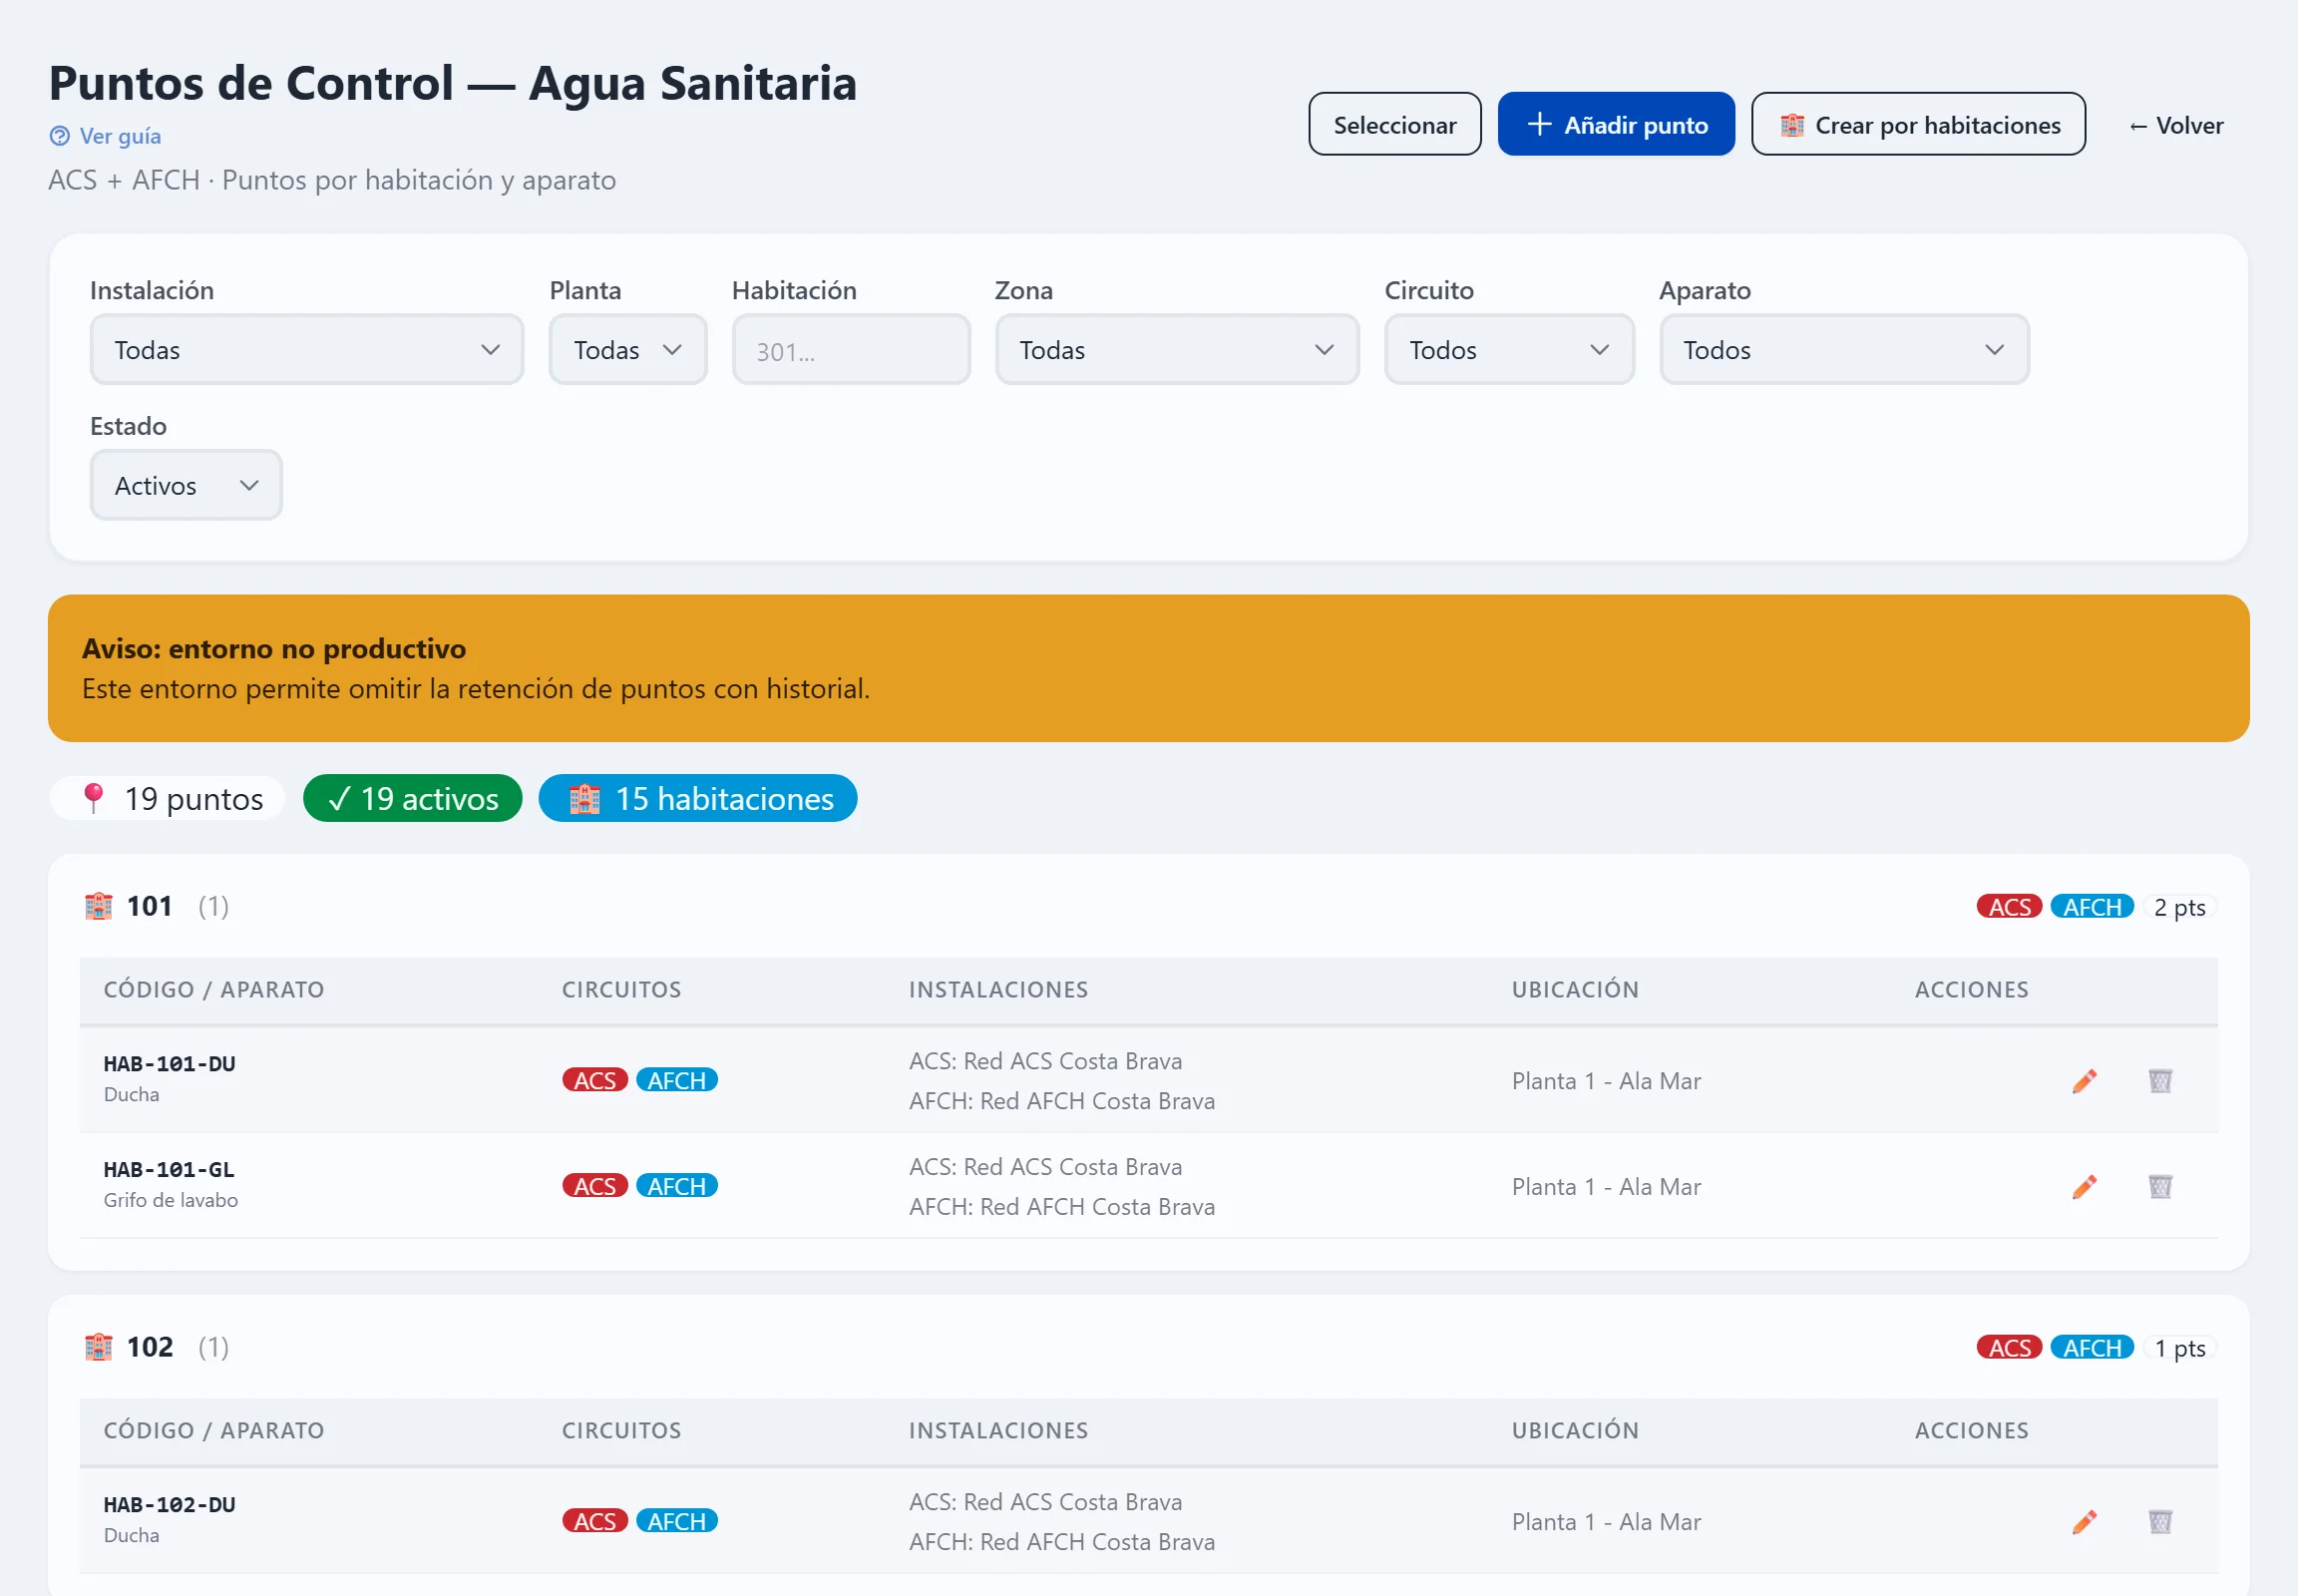Select the code HAB-101-DU
This screenshot has height=1596, width=2298.
[170, 1064]
